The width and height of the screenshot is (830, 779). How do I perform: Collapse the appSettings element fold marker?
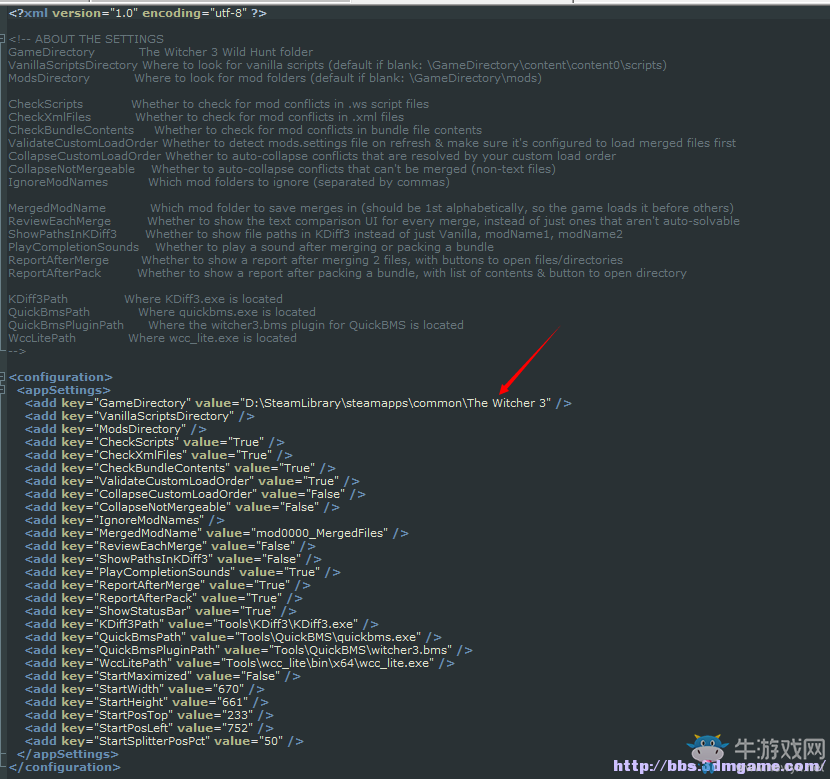[x=3, y=391]
